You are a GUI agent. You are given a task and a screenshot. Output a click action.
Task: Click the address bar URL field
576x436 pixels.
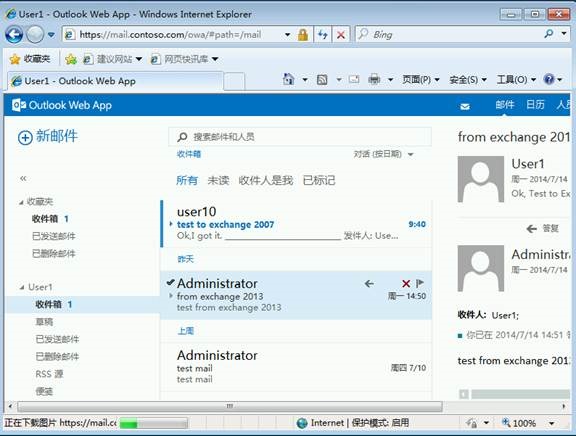coord(173,35)
